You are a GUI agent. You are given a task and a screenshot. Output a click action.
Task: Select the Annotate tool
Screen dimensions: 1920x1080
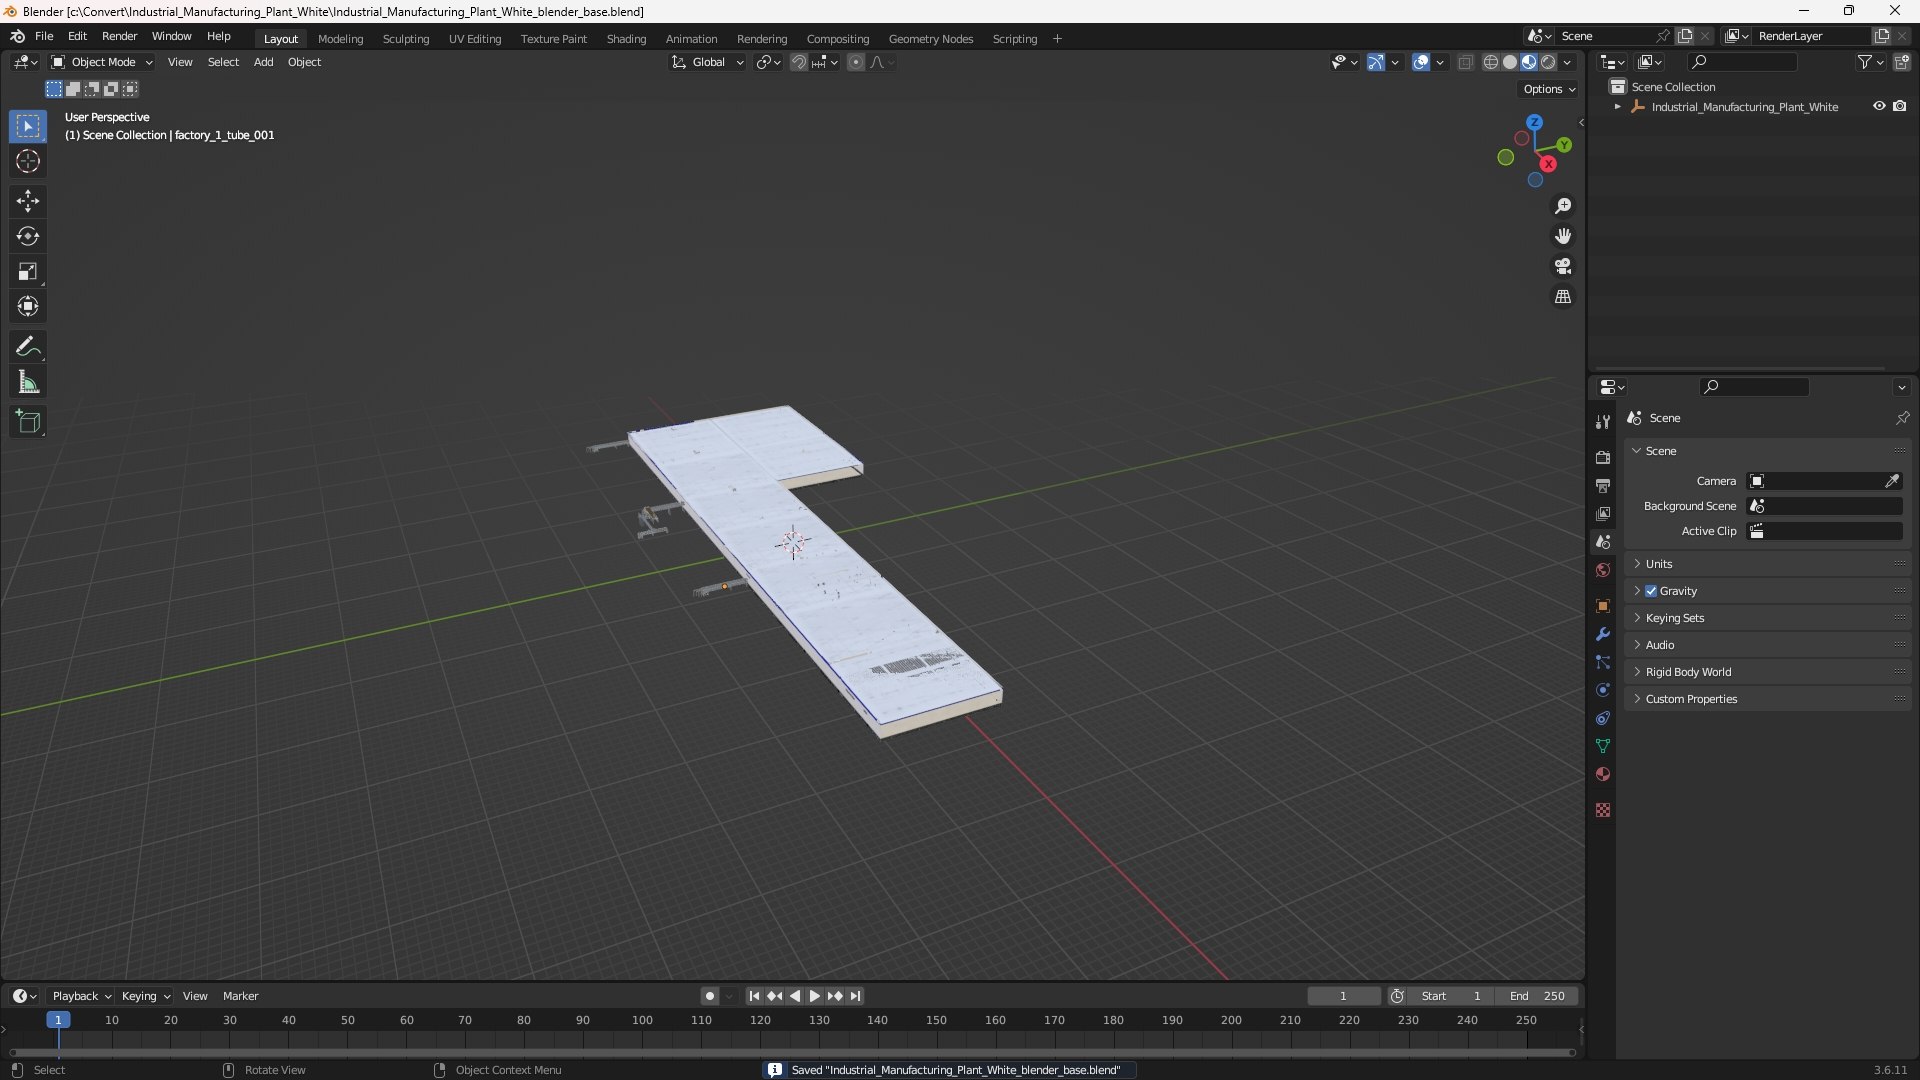click(x=27, y=347)
